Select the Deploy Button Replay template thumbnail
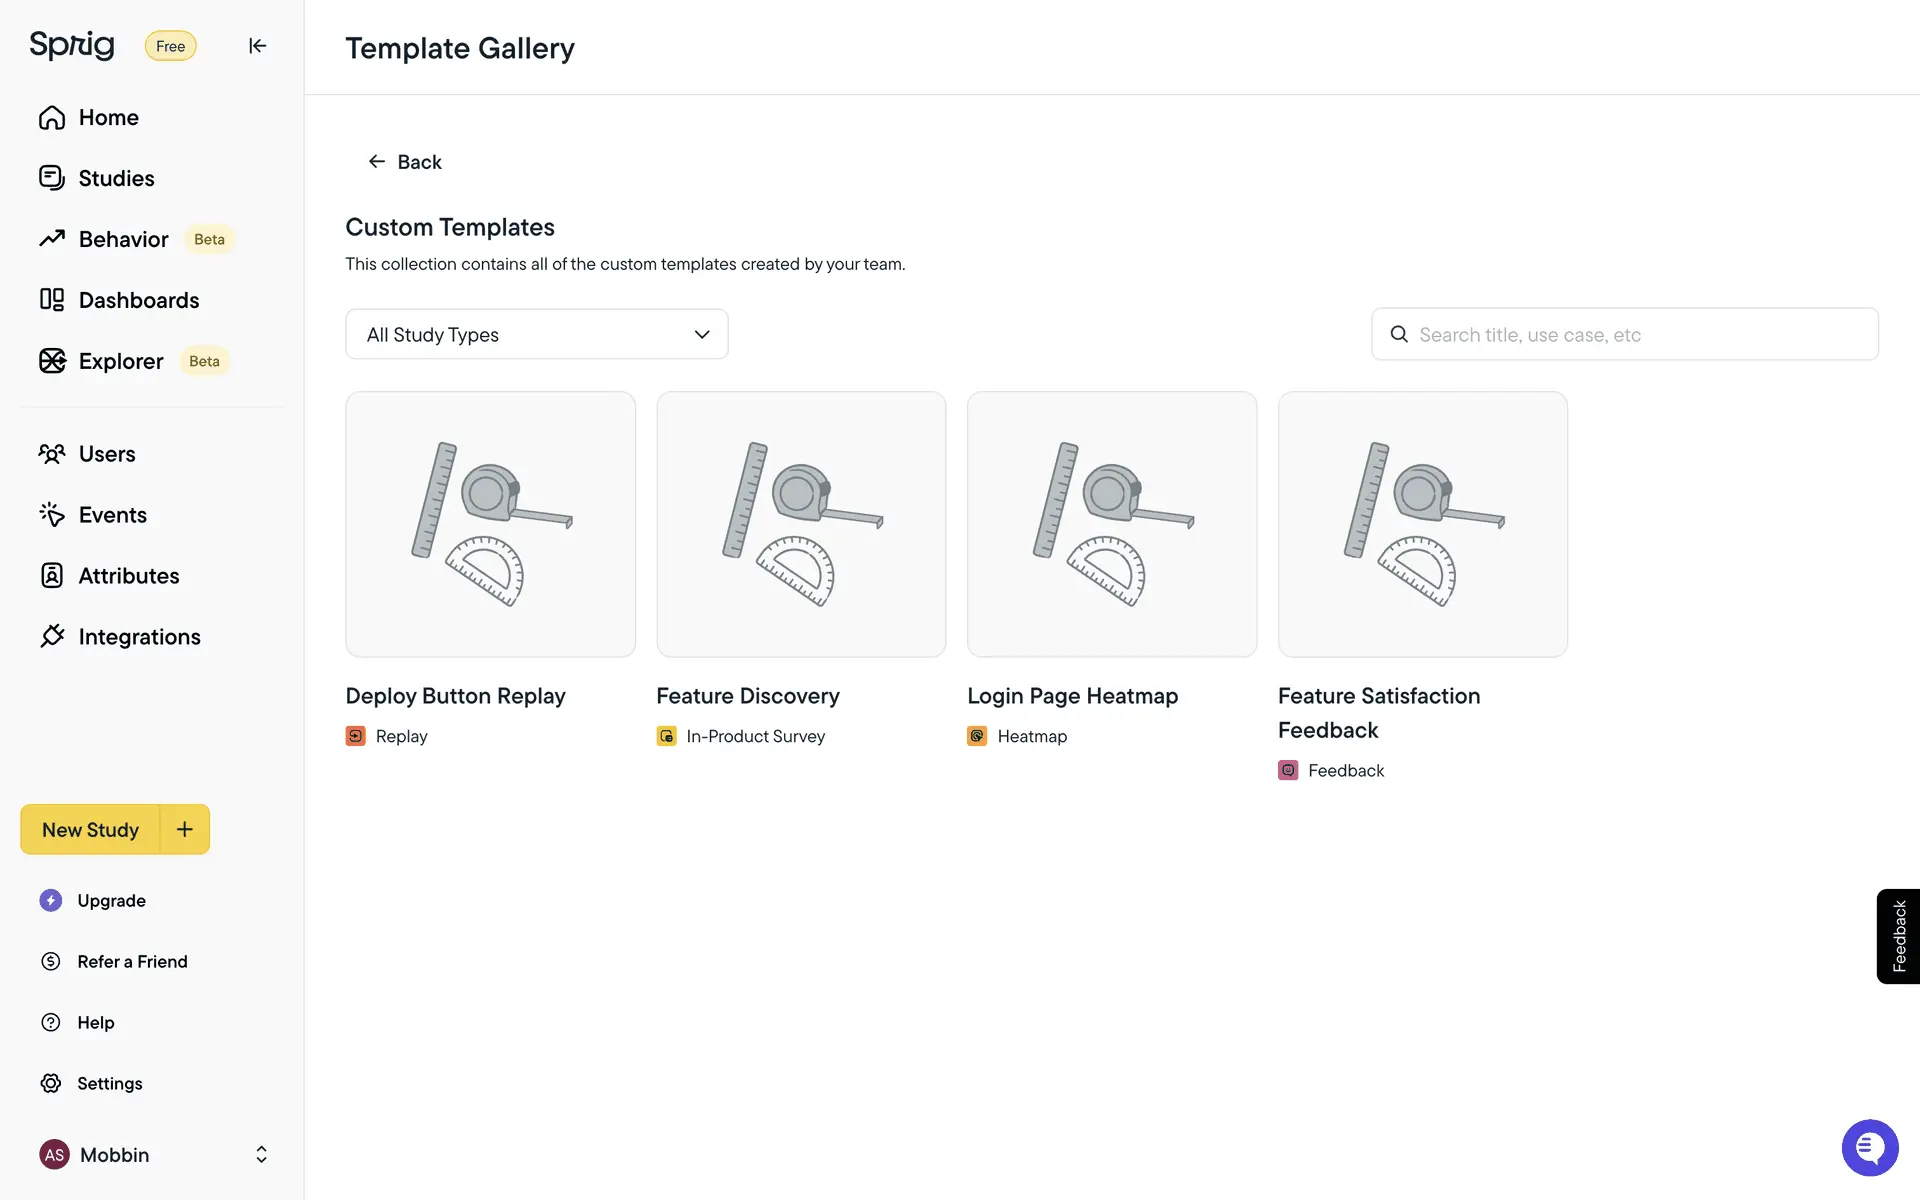Viewport: 1920px width, 1200px height. 490,524
